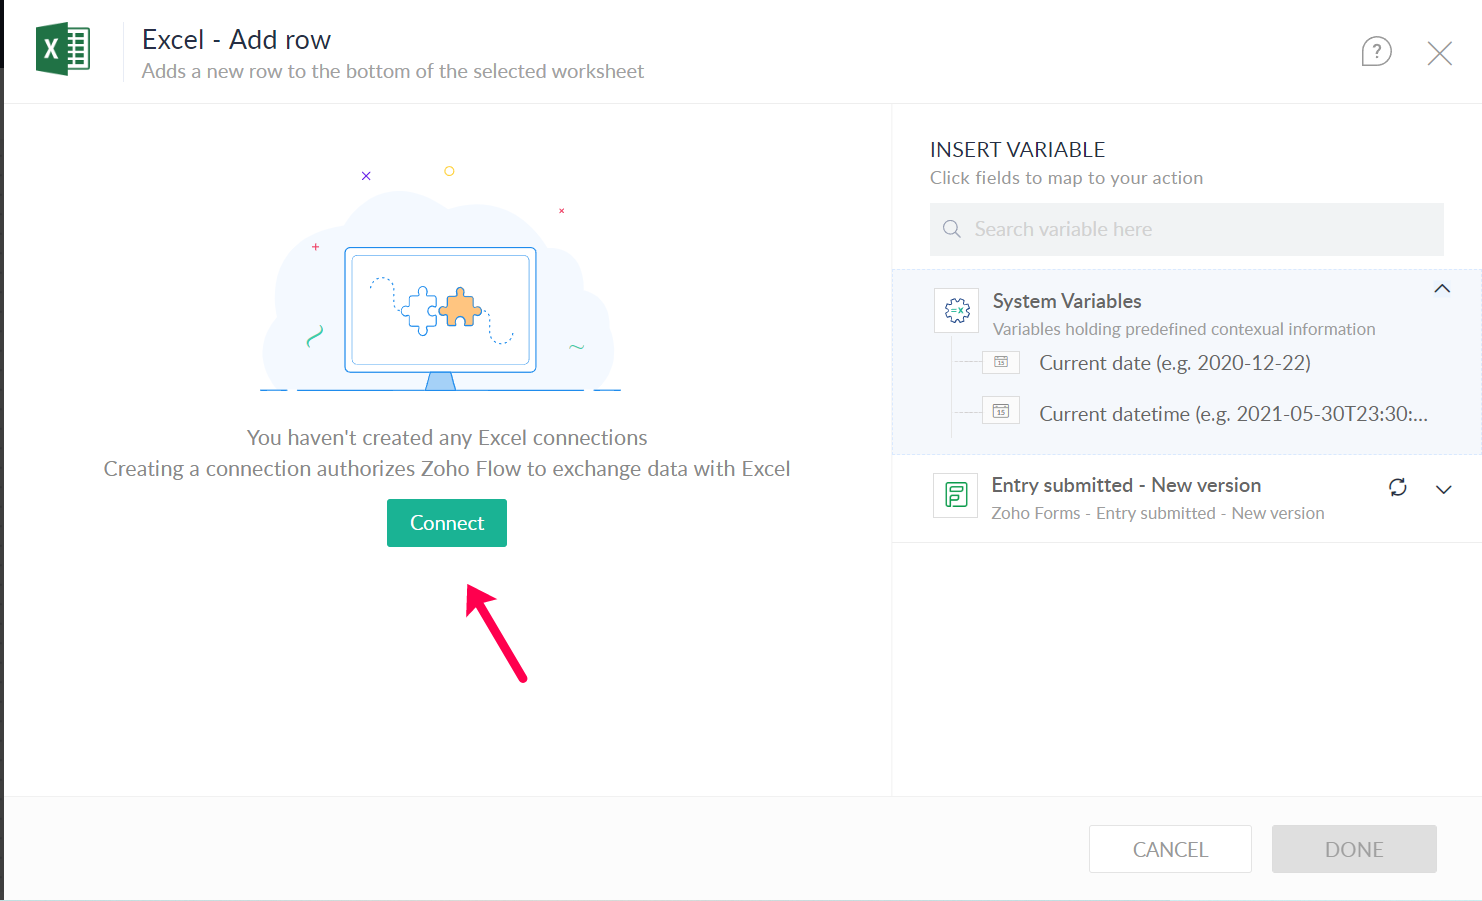Click the CANCEL button
This screenshot has height=901, width=1482.
click(x=1170, y=849)
